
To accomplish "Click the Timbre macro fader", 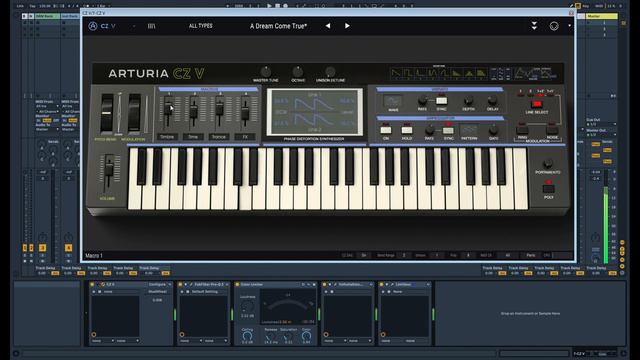I will tap(167, 109).
